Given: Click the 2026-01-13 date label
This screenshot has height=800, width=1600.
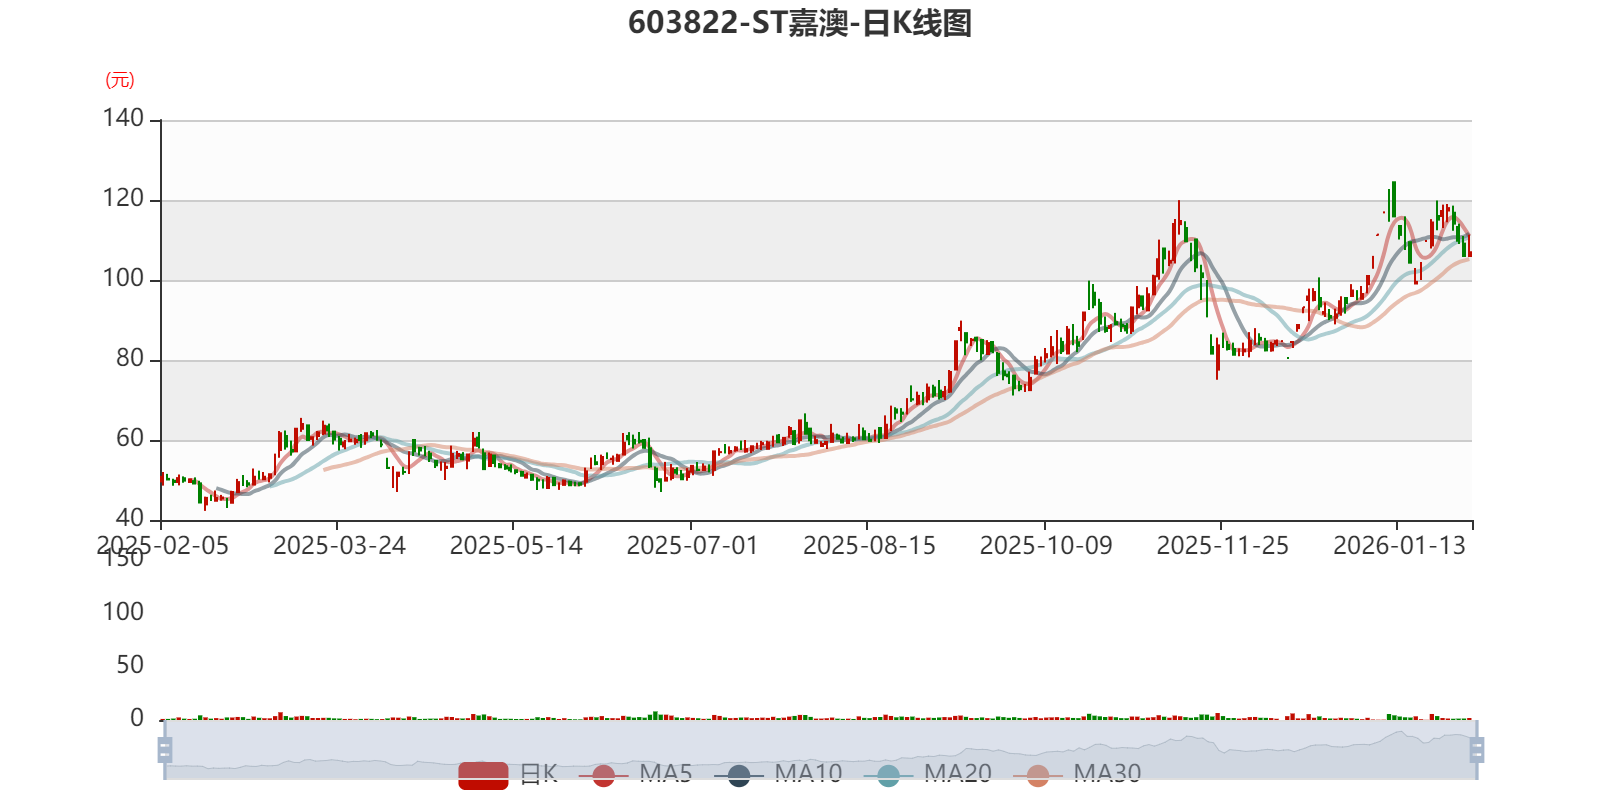Looking at the screenshot, I should 1399,546.
